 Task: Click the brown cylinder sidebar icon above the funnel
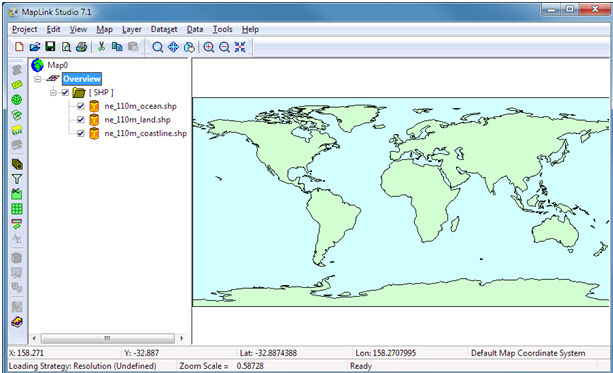pos(17,164)
